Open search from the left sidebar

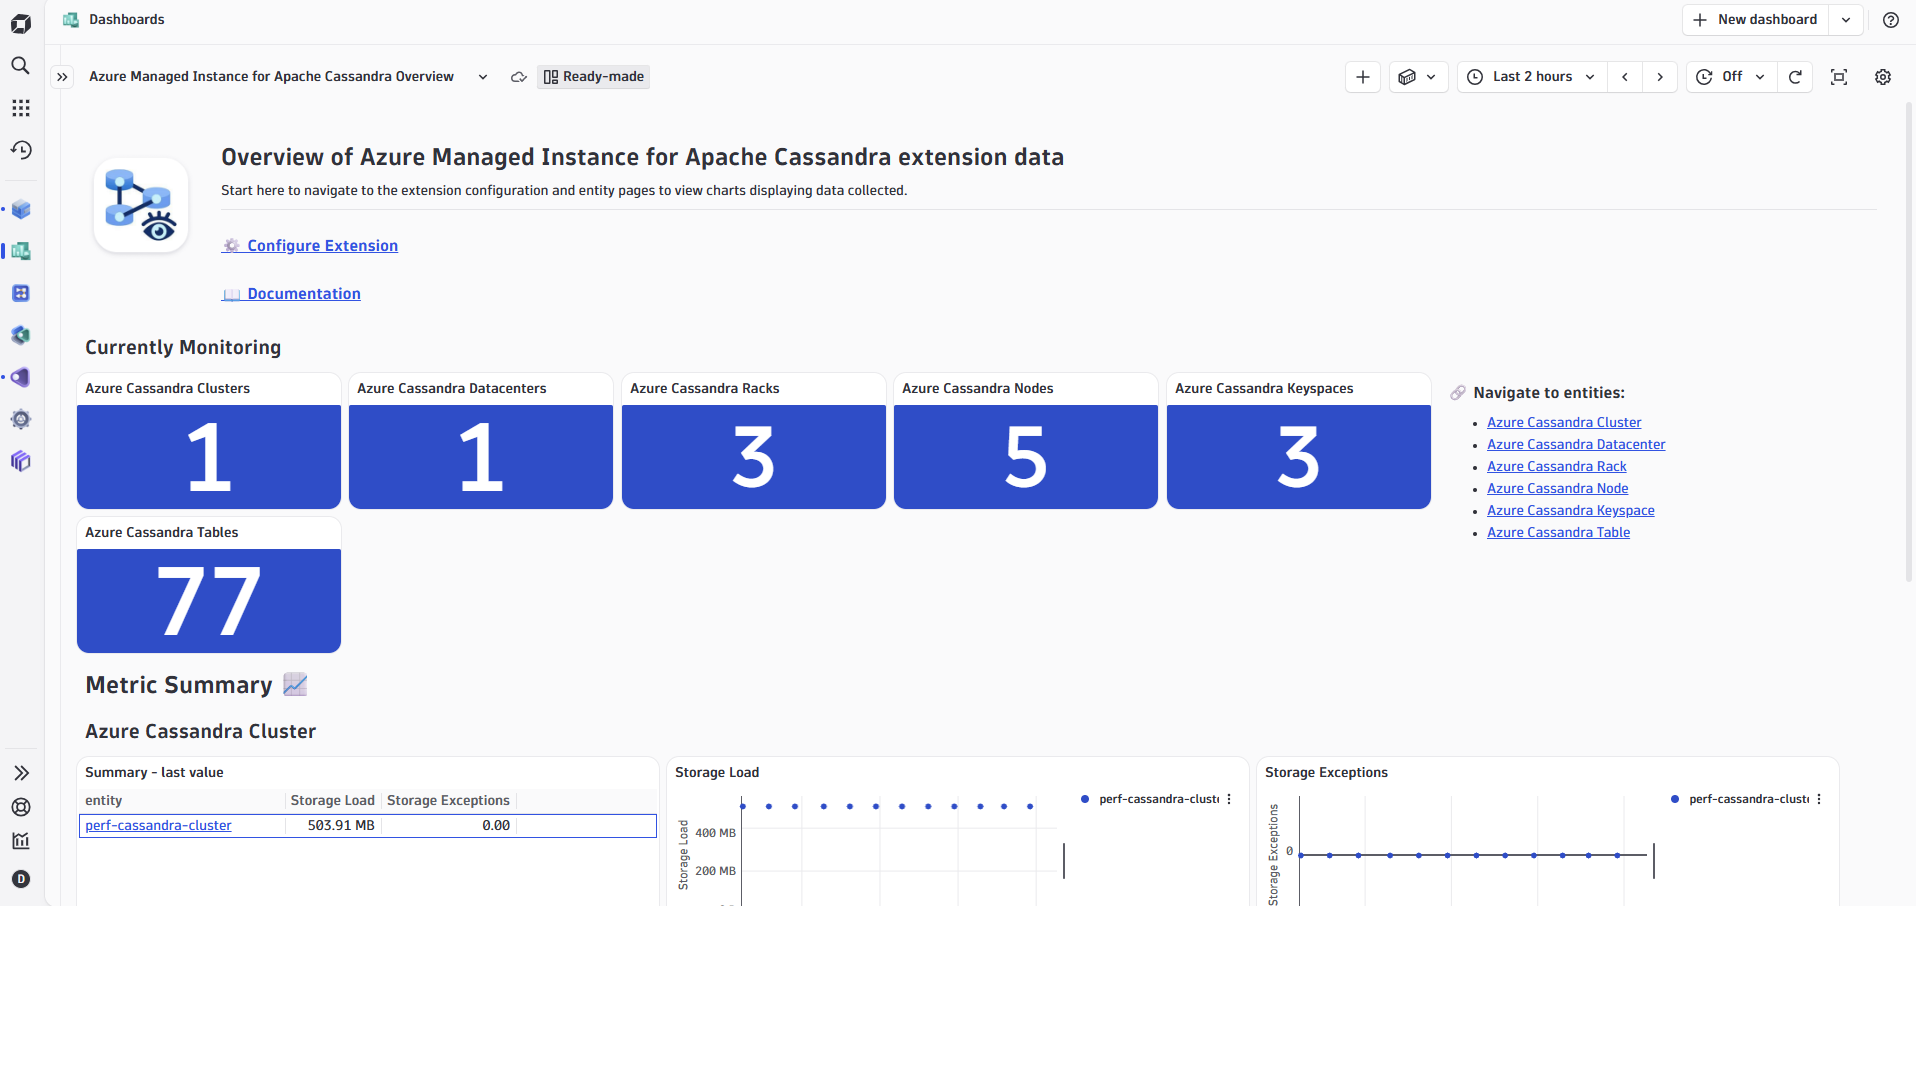click(x=21, y=66)
